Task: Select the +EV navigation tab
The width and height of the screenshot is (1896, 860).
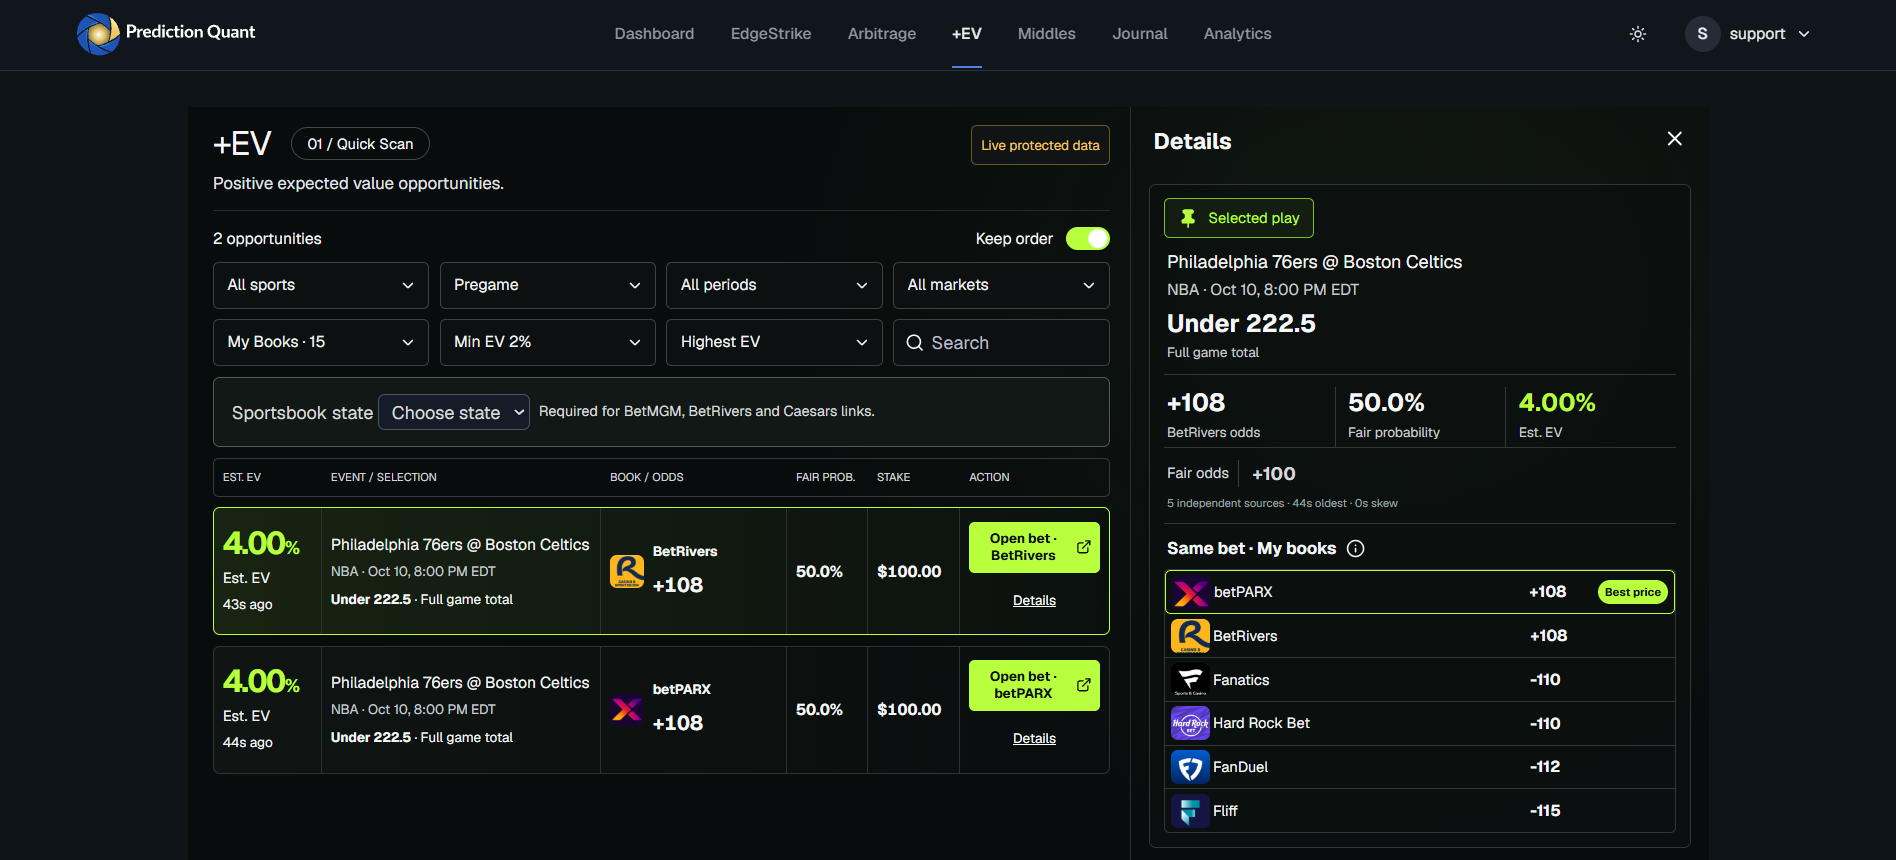Action: (x=967, y=34)
